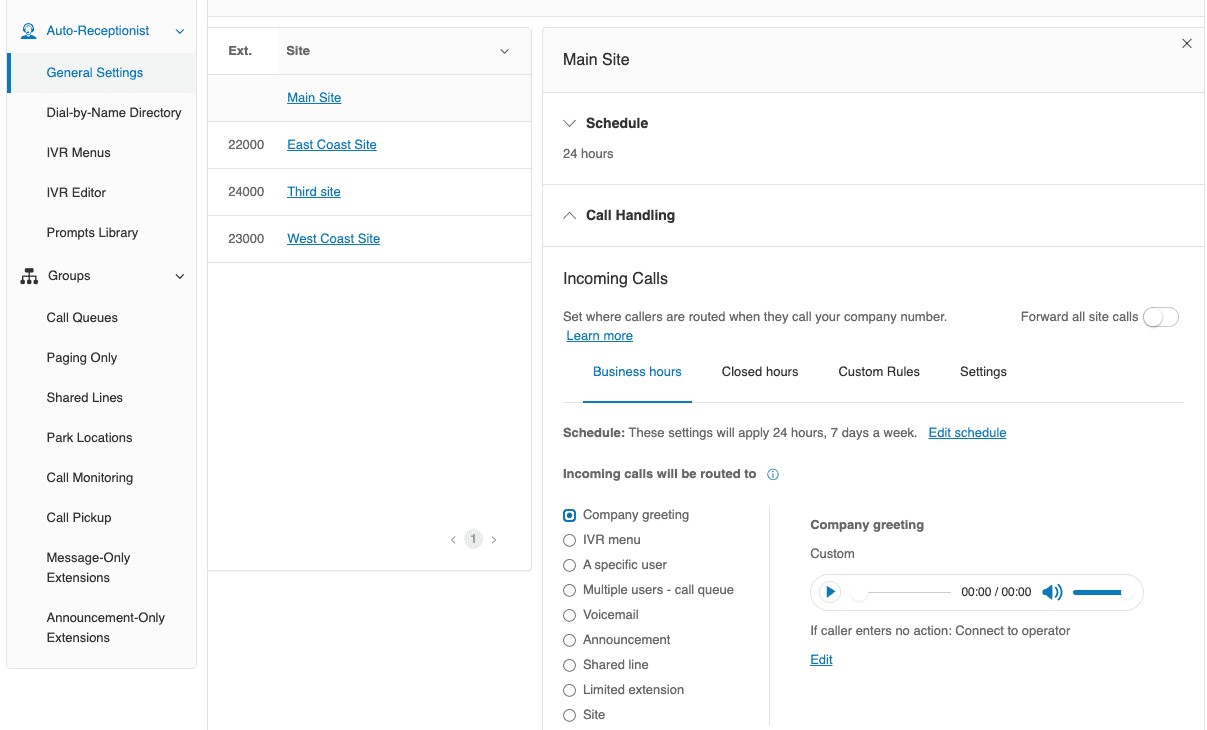This screenshot has width=1207, height=730.
Task: Adjust the greeting volume slider
Action: pos(1097,592)
